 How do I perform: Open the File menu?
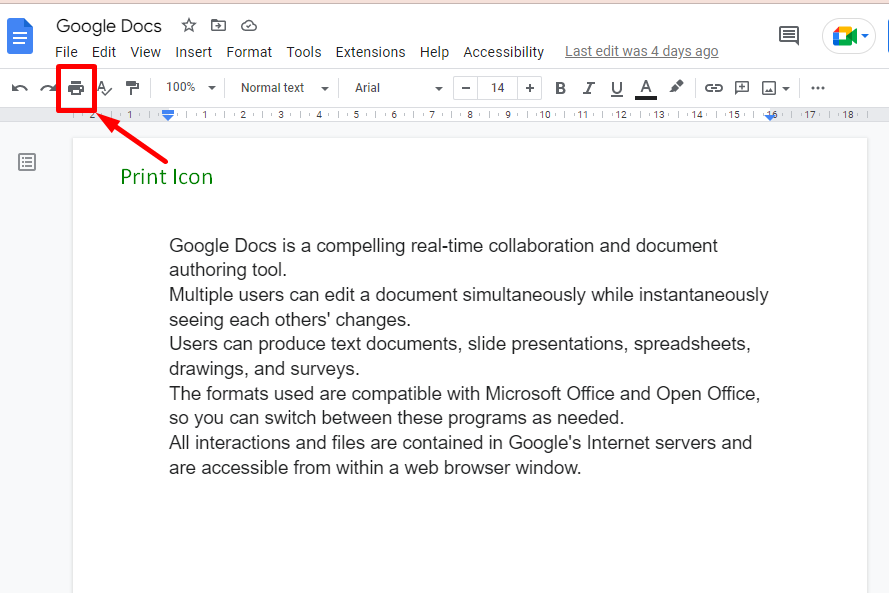66,52
